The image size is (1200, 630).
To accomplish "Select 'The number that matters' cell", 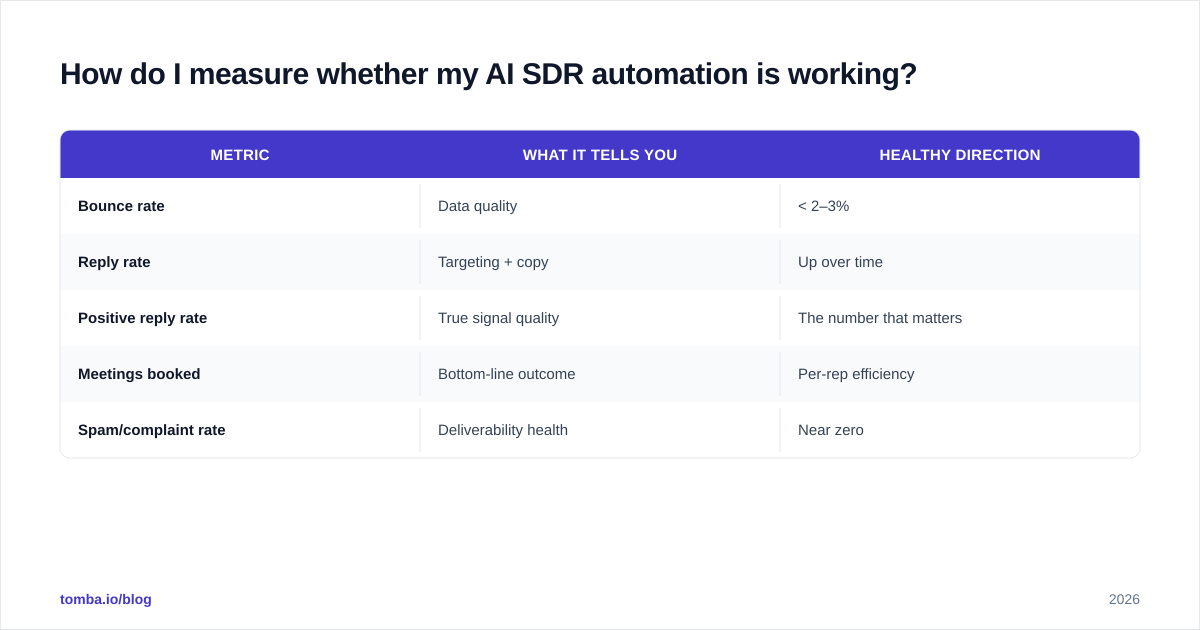I will [960, 318].
